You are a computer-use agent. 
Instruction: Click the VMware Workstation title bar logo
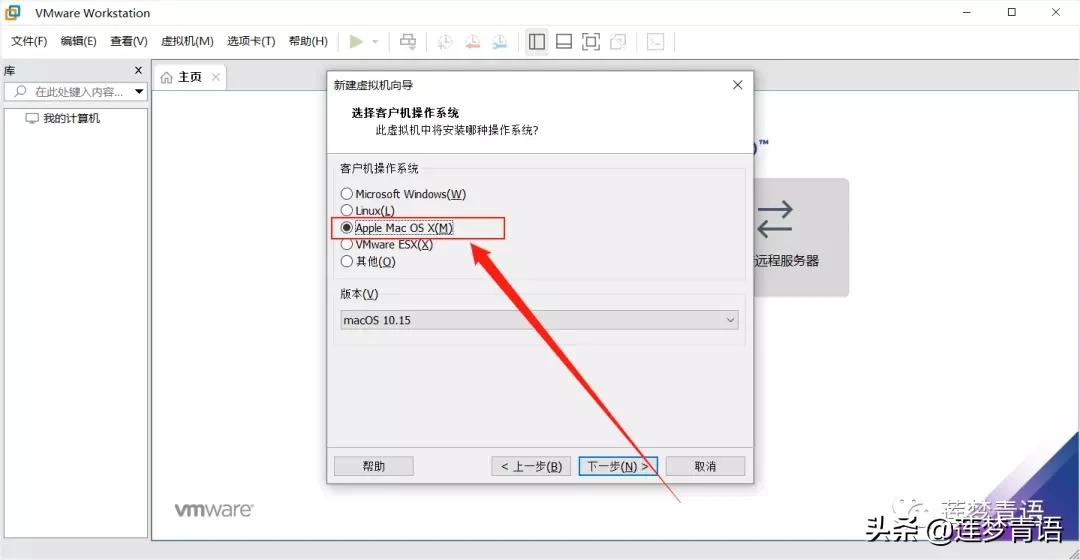coord(12,12)
